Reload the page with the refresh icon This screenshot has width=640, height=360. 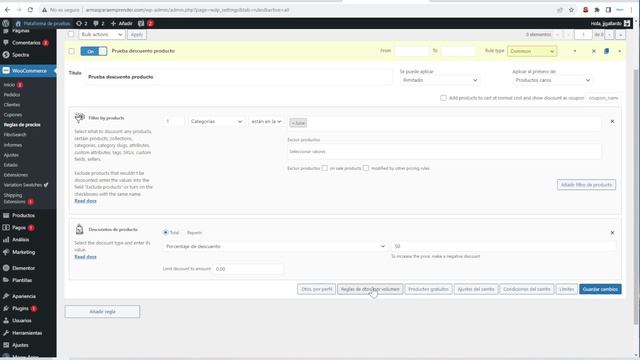tap(30, 9)
